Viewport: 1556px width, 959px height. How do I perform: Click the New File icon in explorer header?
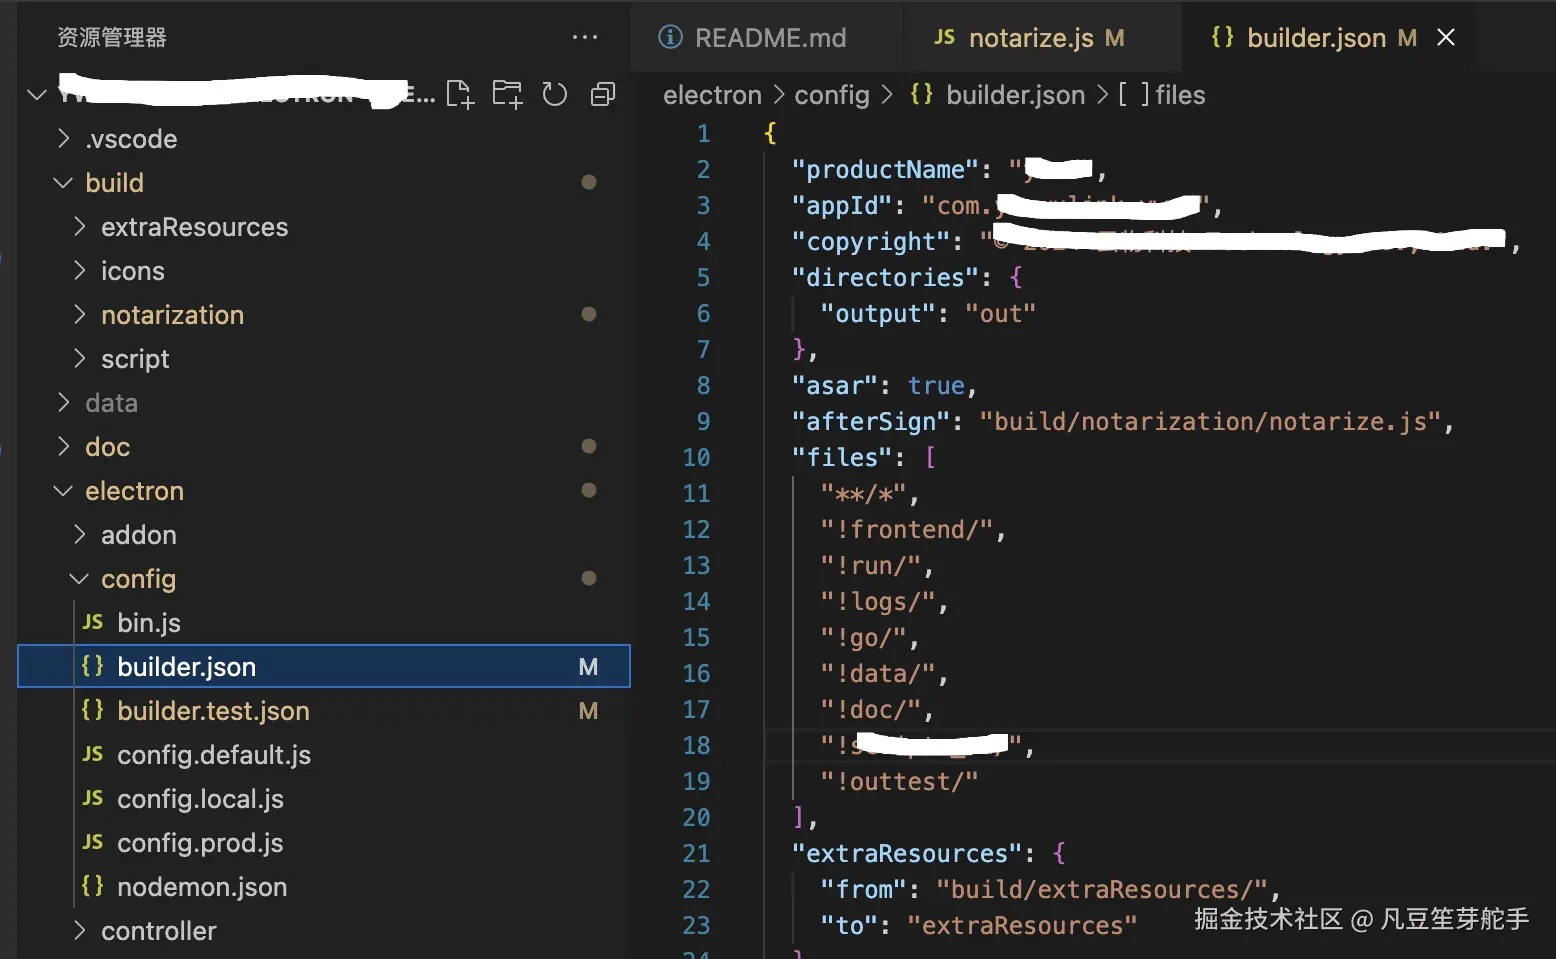point(460,94)
